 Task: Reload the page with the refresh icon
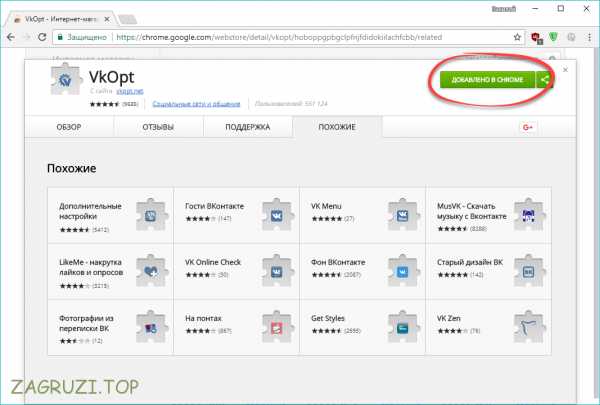[x=42, y=37]
